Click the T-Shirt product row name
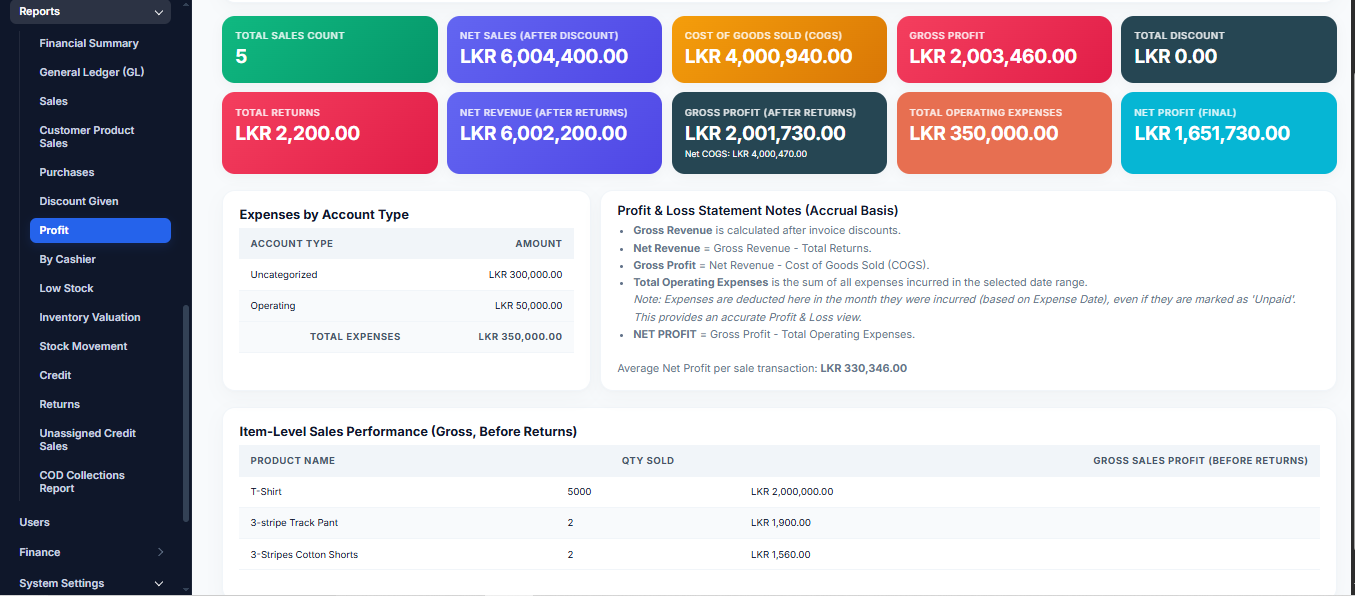The height and width of the screenshot is (596, 1355). pyautogui.click(x=266, y=492)
